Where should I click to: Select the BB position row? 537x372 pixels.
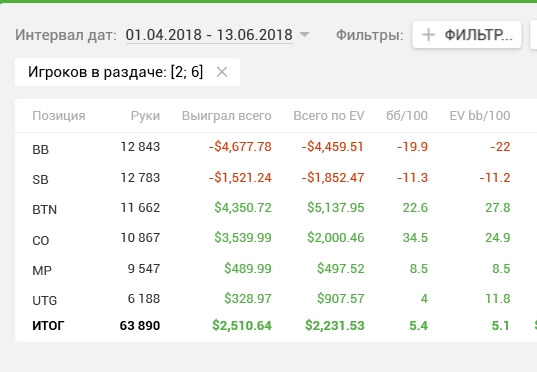point(276,148)
